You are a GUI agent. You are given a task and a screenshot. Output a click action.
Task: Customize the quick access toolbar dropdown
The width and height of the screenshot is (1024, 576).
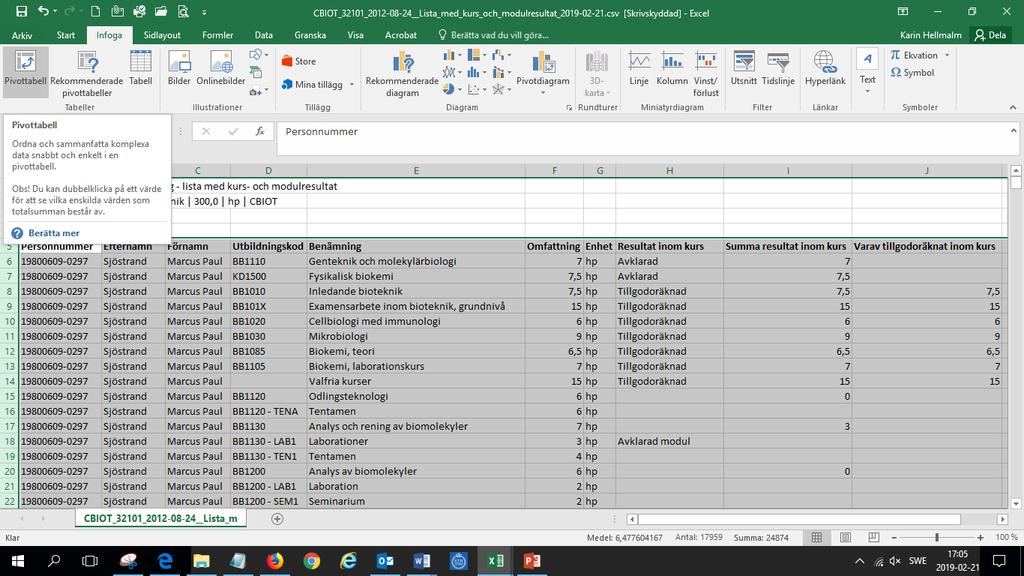[204, 12]
